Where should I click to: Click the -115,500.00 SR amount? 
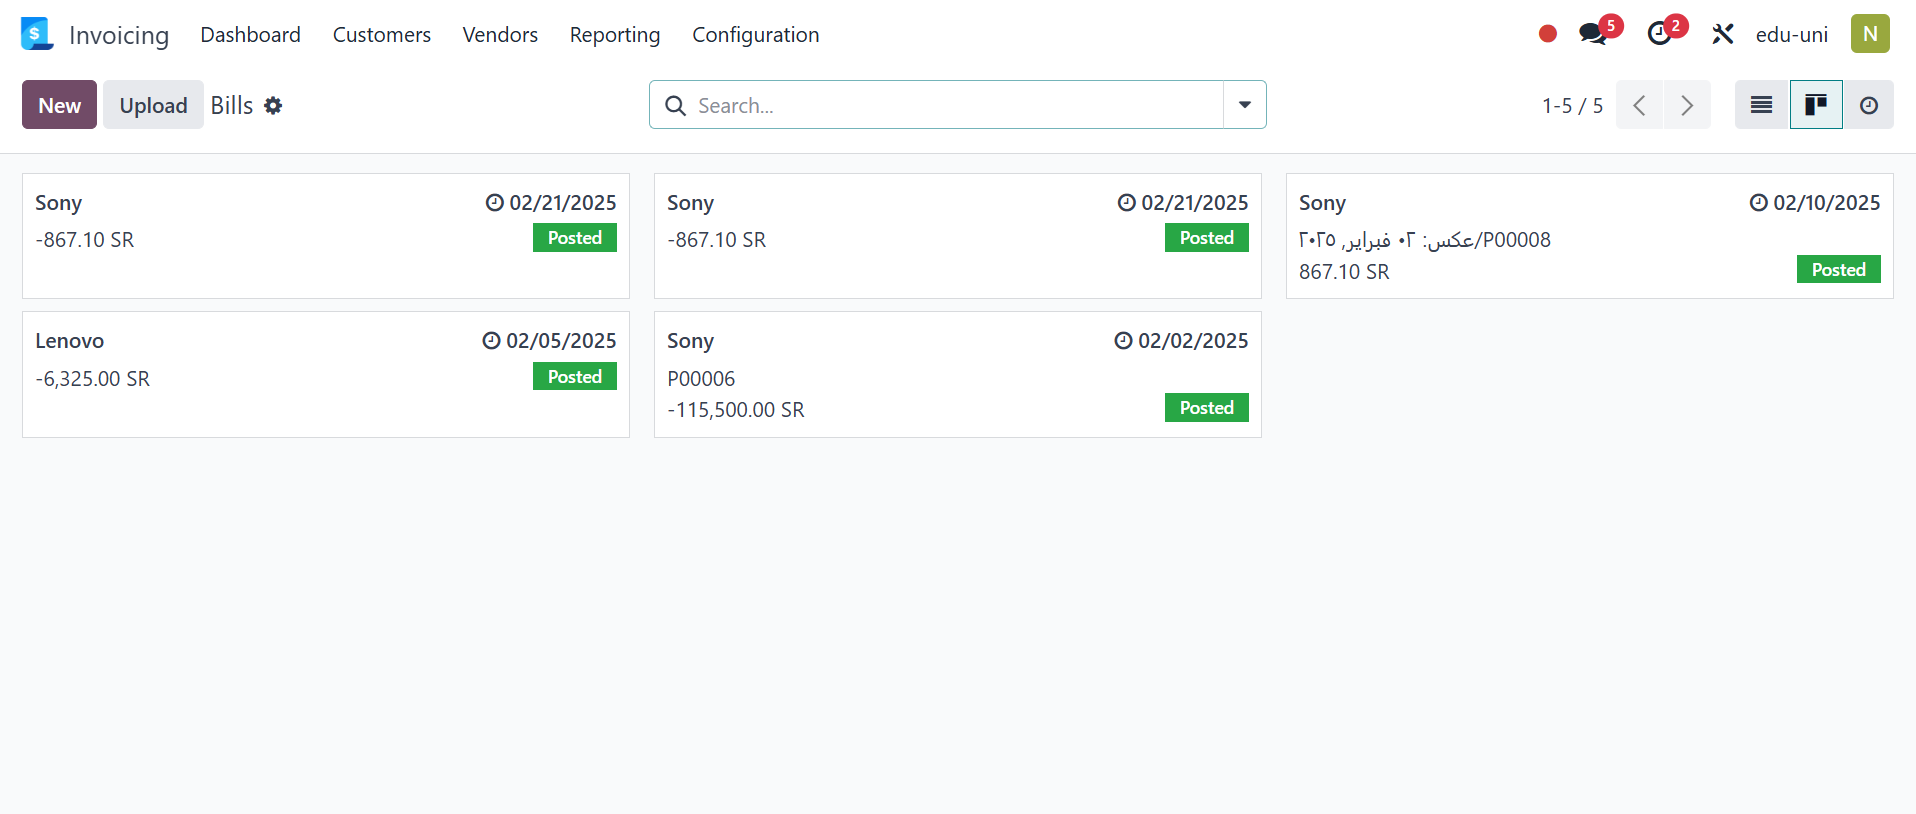(736, 410)
